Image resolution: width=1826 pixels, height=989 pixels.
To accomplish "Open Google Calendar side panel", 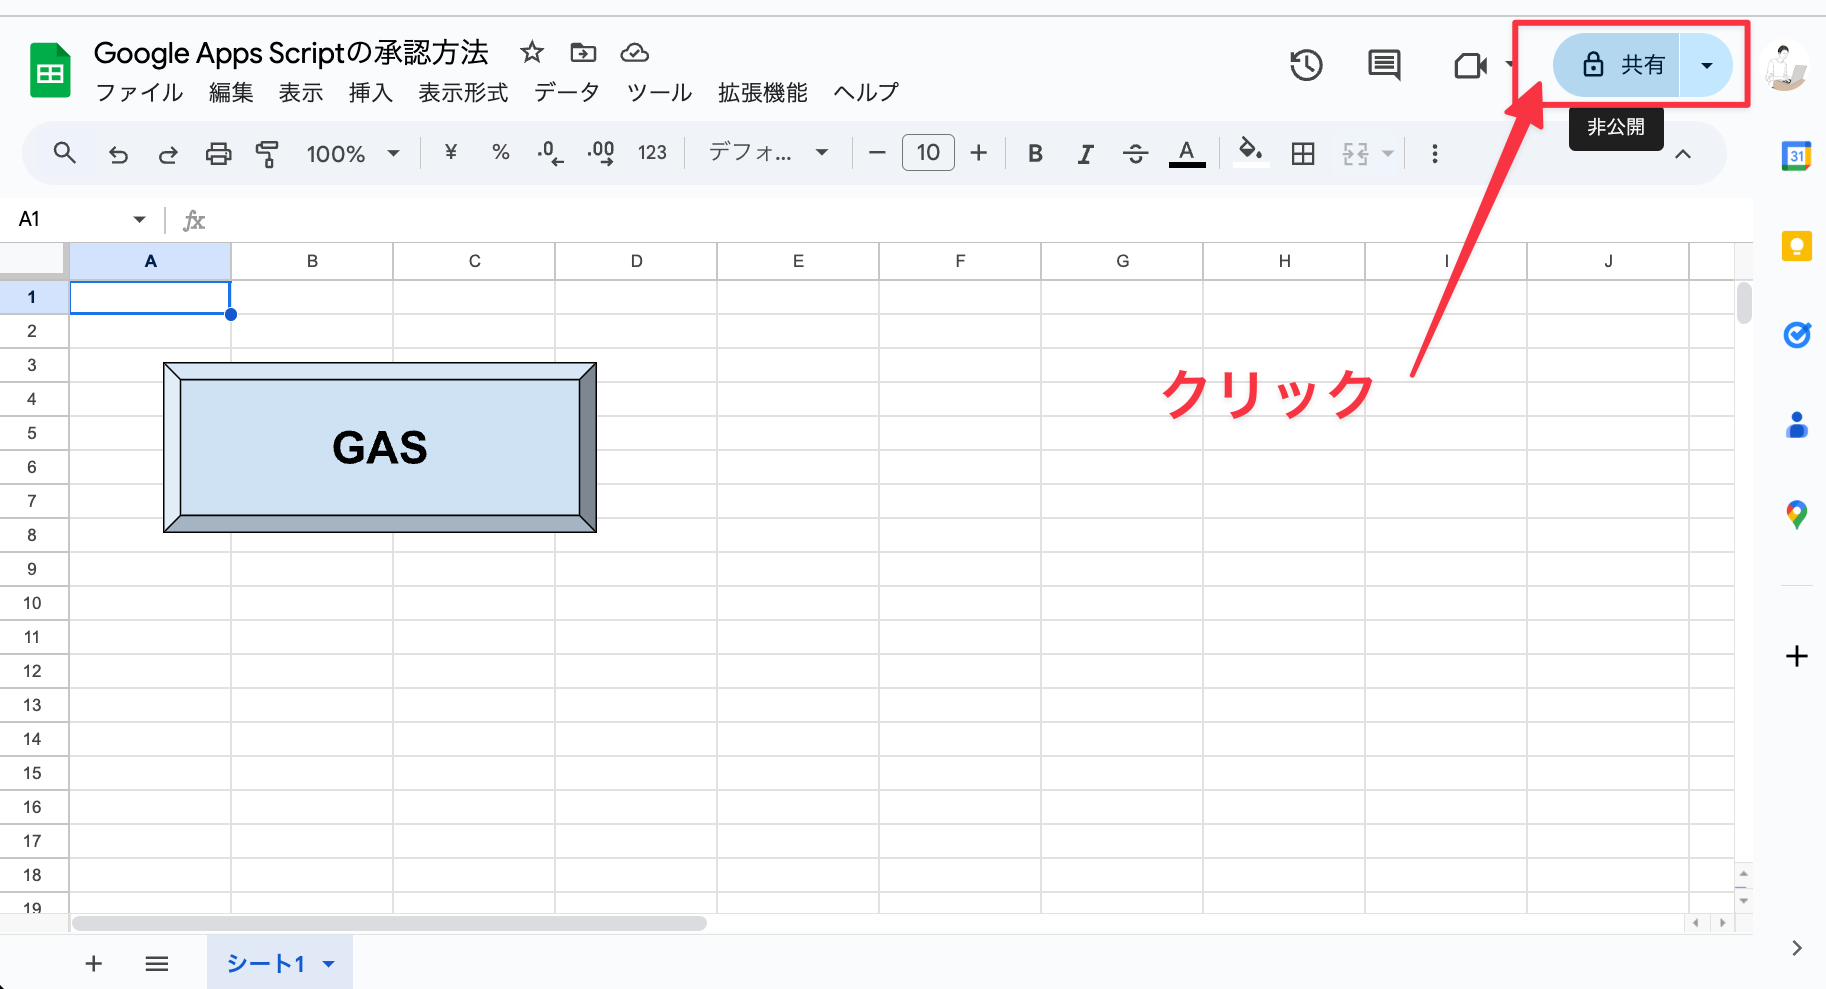I will (1797, 156).
